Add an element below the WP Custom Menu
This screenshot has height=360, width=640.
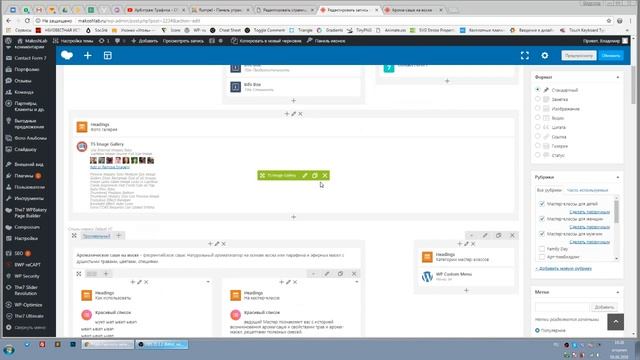point(466,290)
